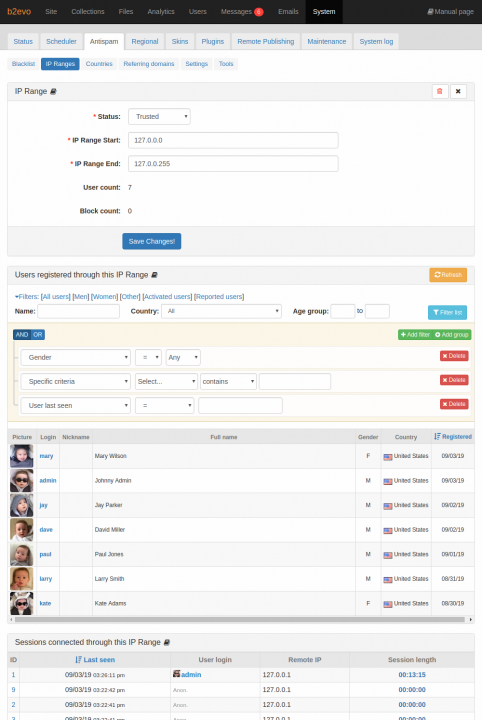482x720 pixels.
Task: Apply the Activated users filter link
Action: pyautogui.click(x=167, y=297)
